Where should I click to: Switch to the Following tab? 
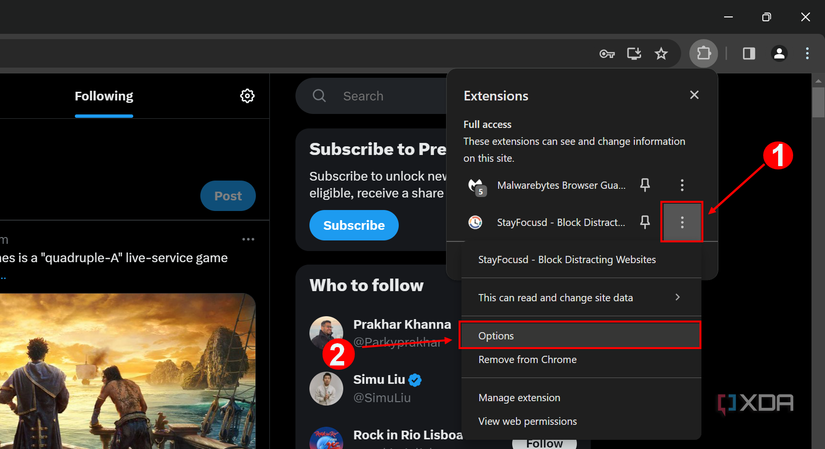104,96
